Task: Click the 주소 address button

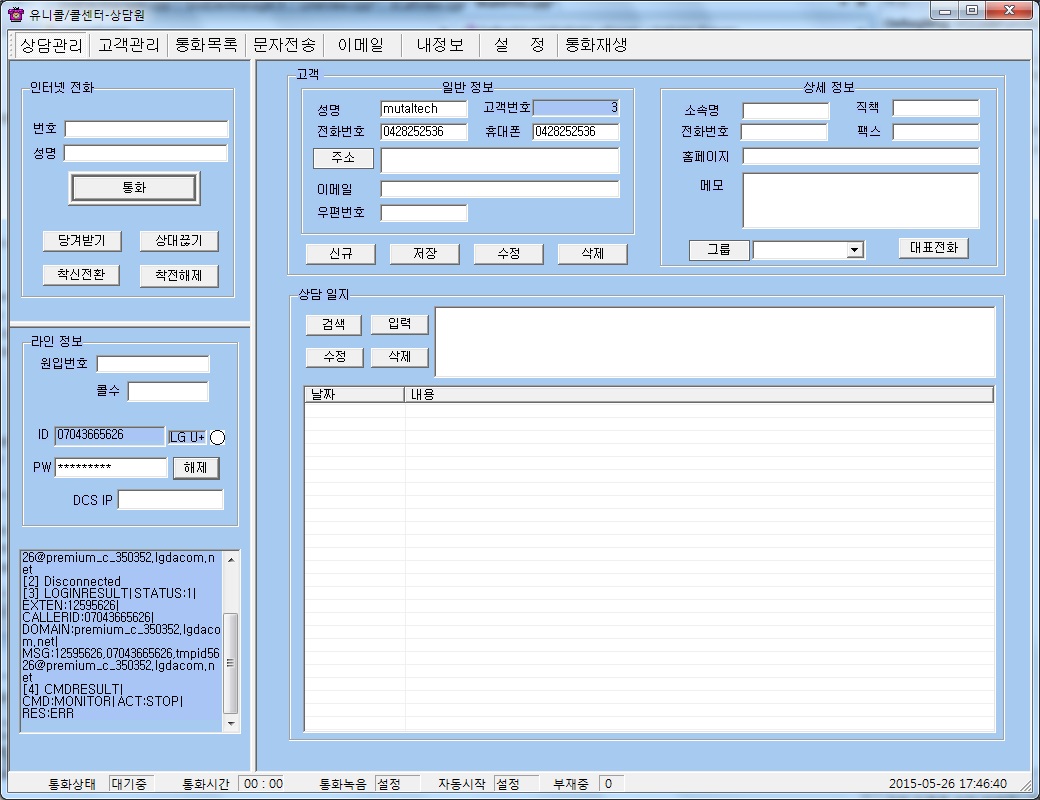Action: [343, 159]
